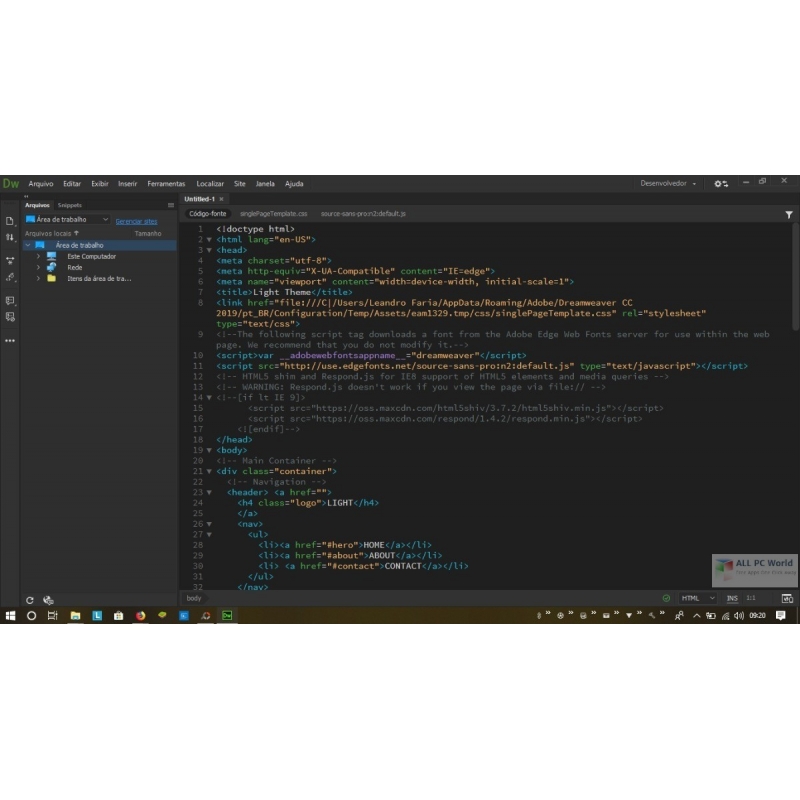Click the real-time preview device icon

(787, 598)
